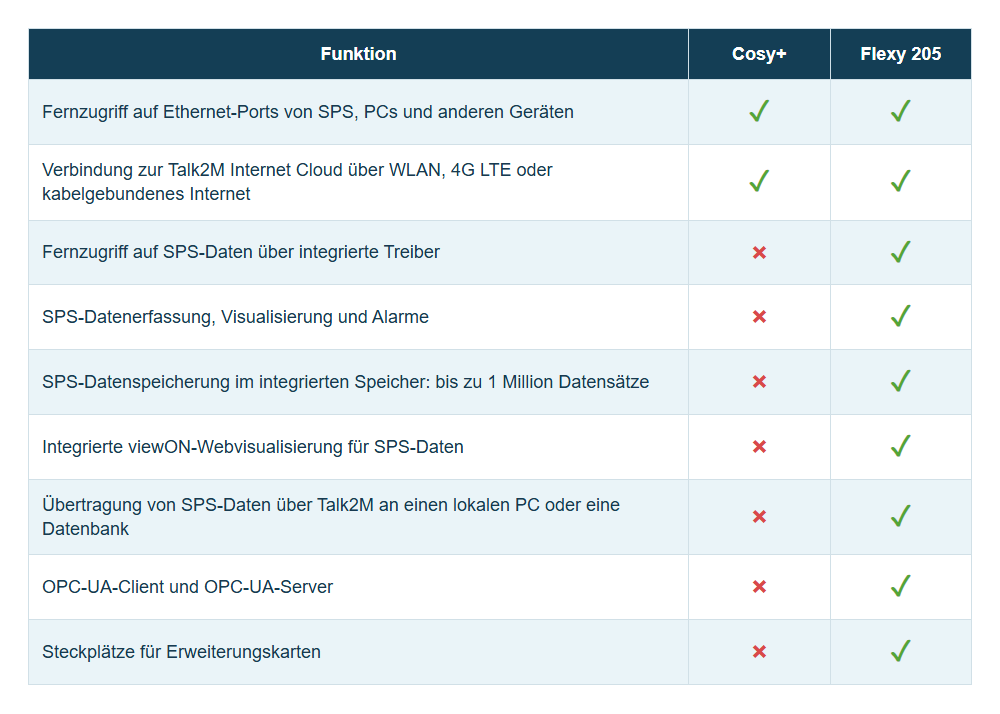Screen dimensions: 1000x714
Task: Click the Cosy+ checkmark for Talk2M Internet Cloud
Action: click(759, 181)
